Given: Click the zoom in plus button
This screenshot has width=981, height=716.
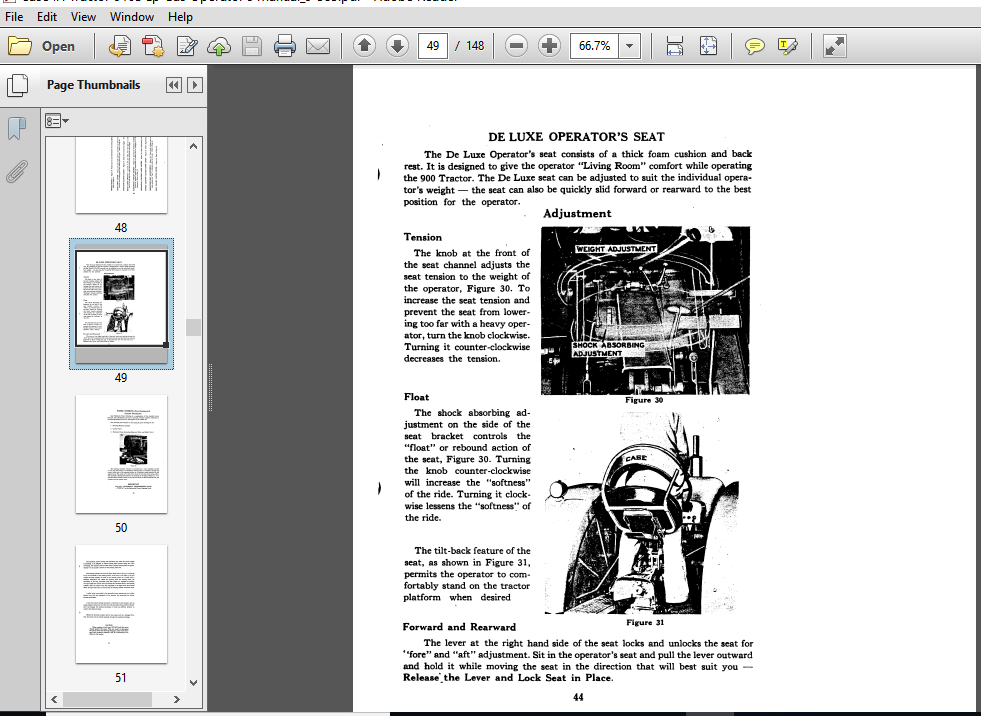Looking at the screenshot, I should pyautogui.click(x=549, y=46).
